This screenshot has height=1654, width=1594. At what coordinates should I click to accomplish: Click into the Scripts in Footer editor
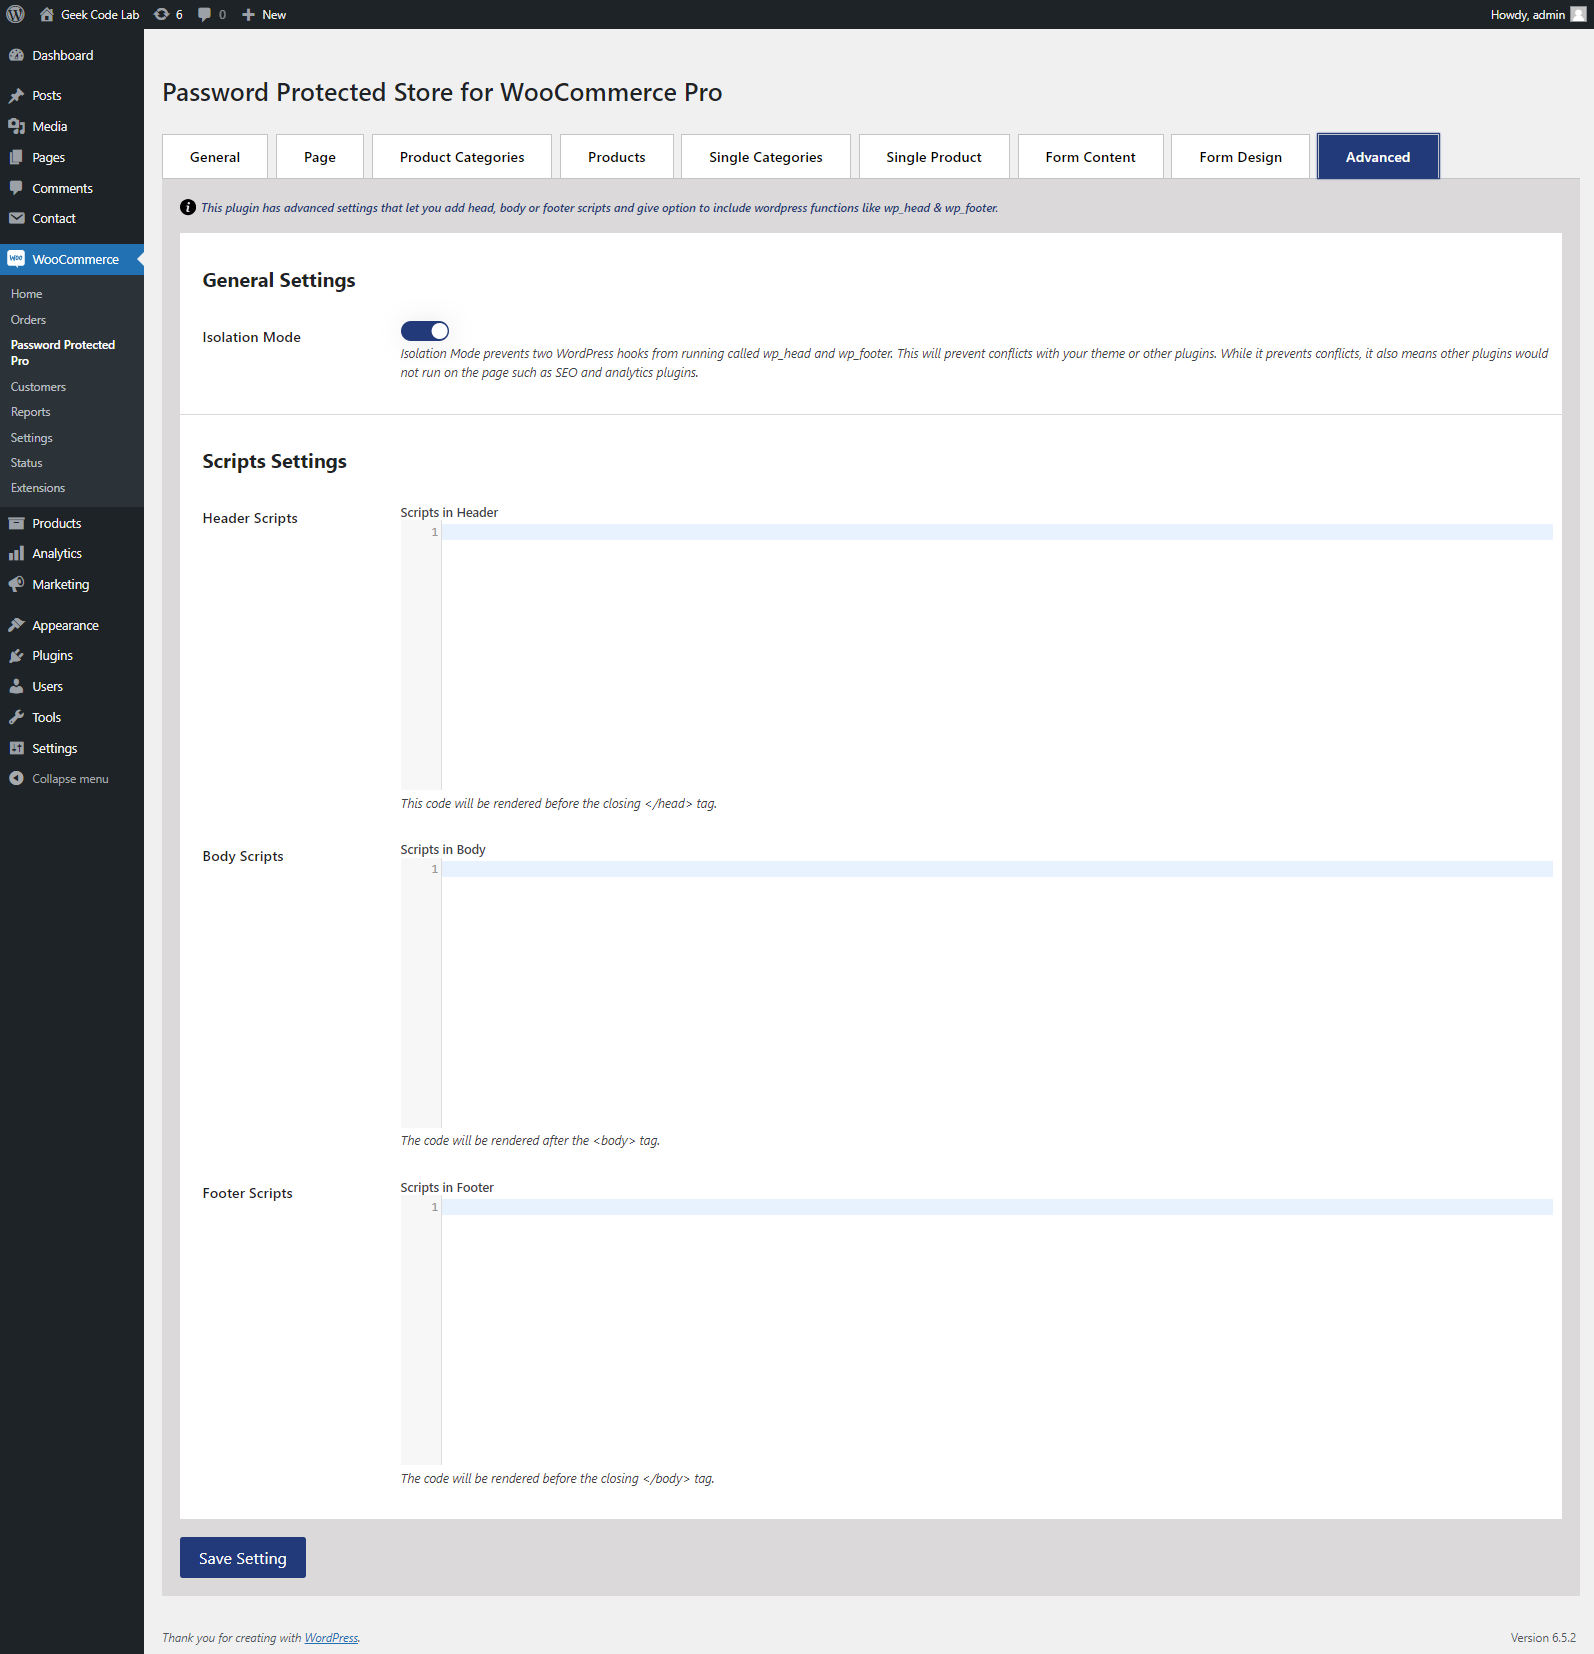click(977, 1332)
